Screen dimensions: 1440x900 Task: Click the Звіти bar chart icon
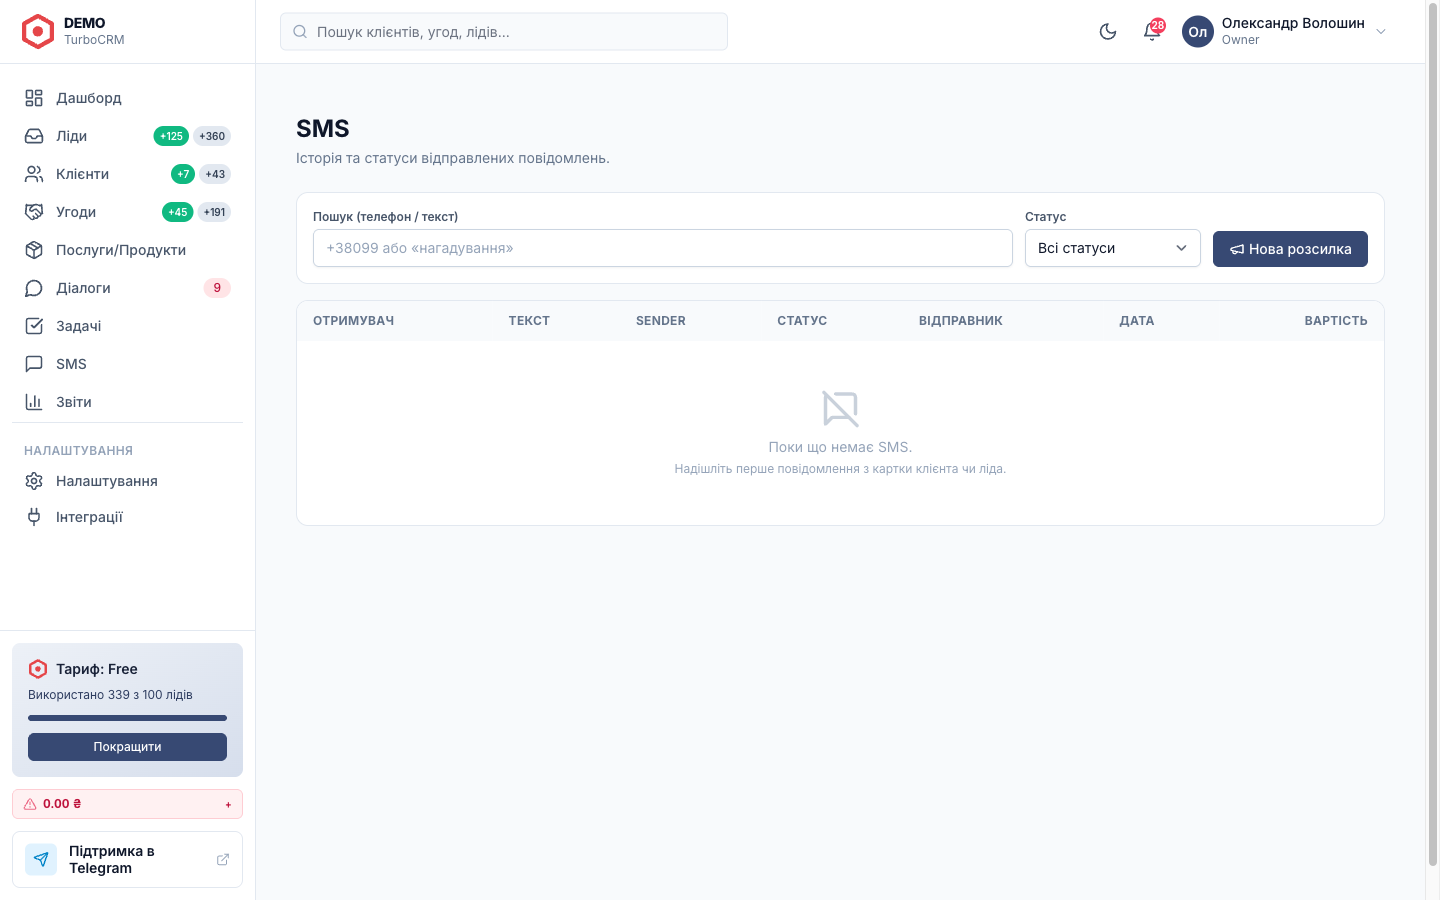click(34, 402)
